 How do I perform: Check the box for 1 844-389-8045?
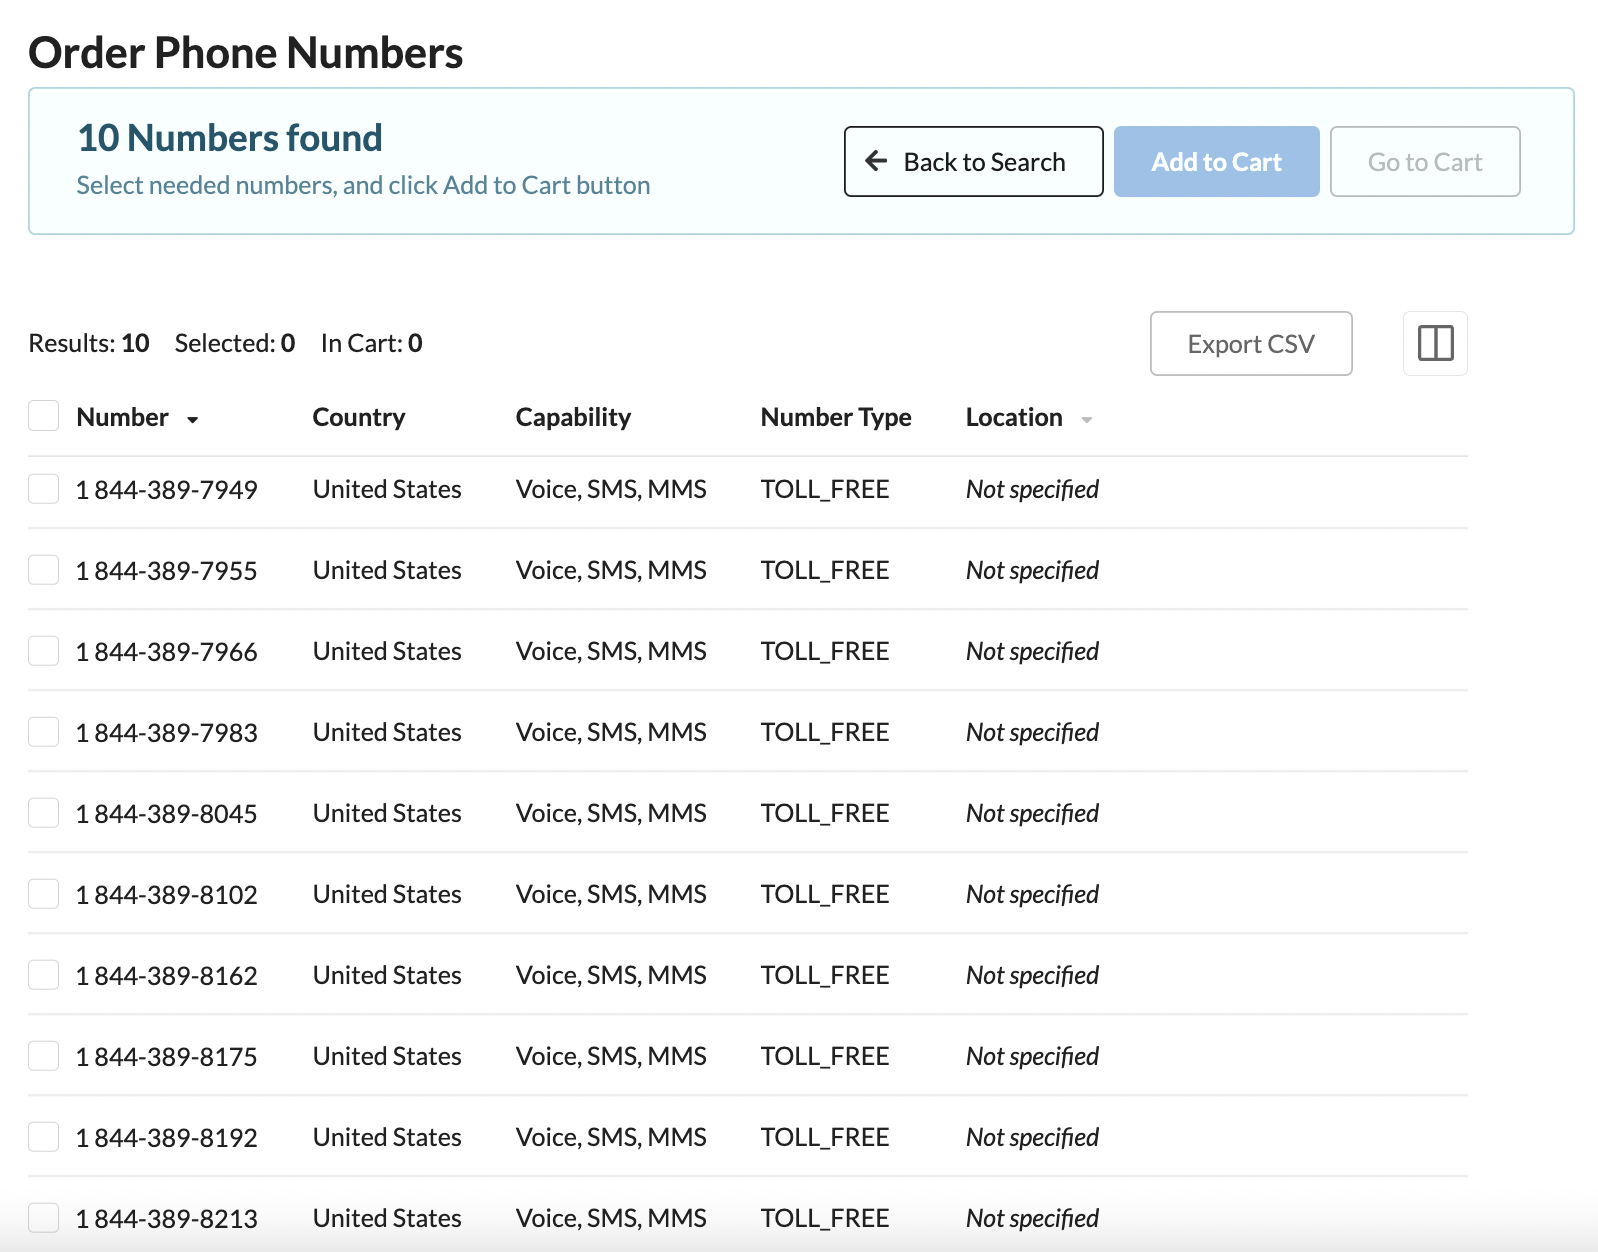pyautogui.click(x=44, y=813)
